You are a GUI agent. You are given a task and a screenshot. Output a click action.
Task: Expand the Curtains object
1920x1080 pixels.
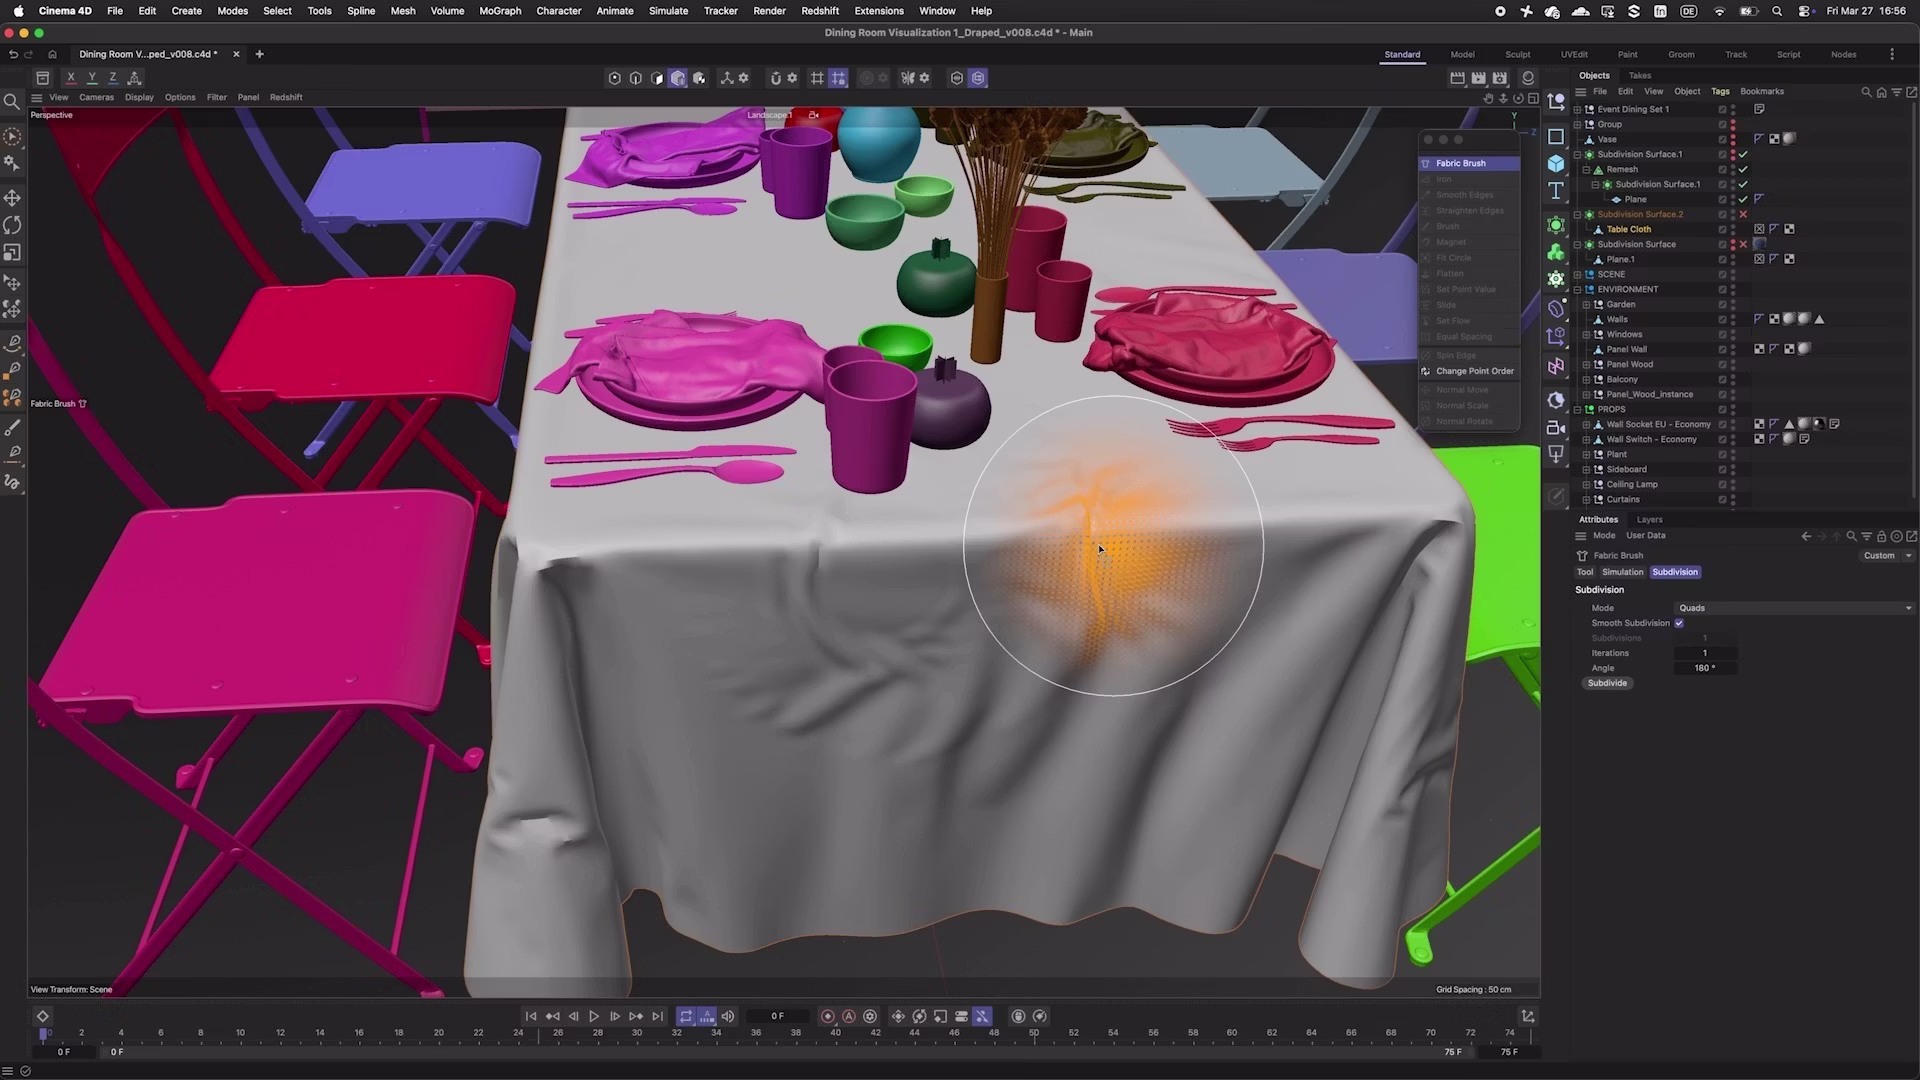1586,499
